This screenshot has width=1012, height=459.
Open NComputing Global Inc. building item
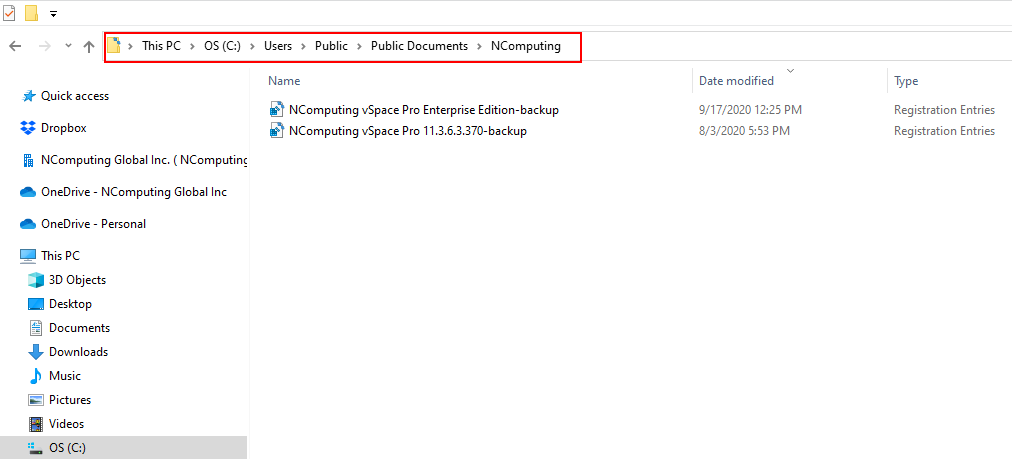(145, 159)
